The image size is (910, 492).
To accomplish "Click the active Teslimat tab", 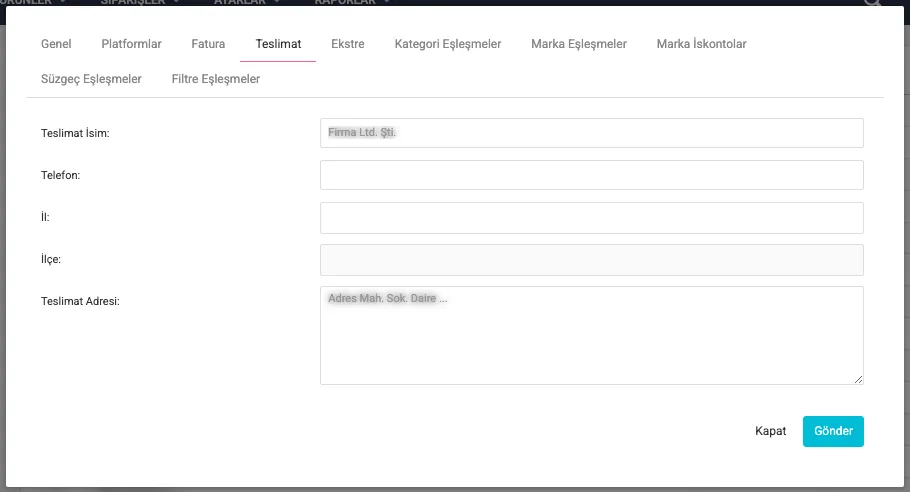I will (x=278, y=44).
